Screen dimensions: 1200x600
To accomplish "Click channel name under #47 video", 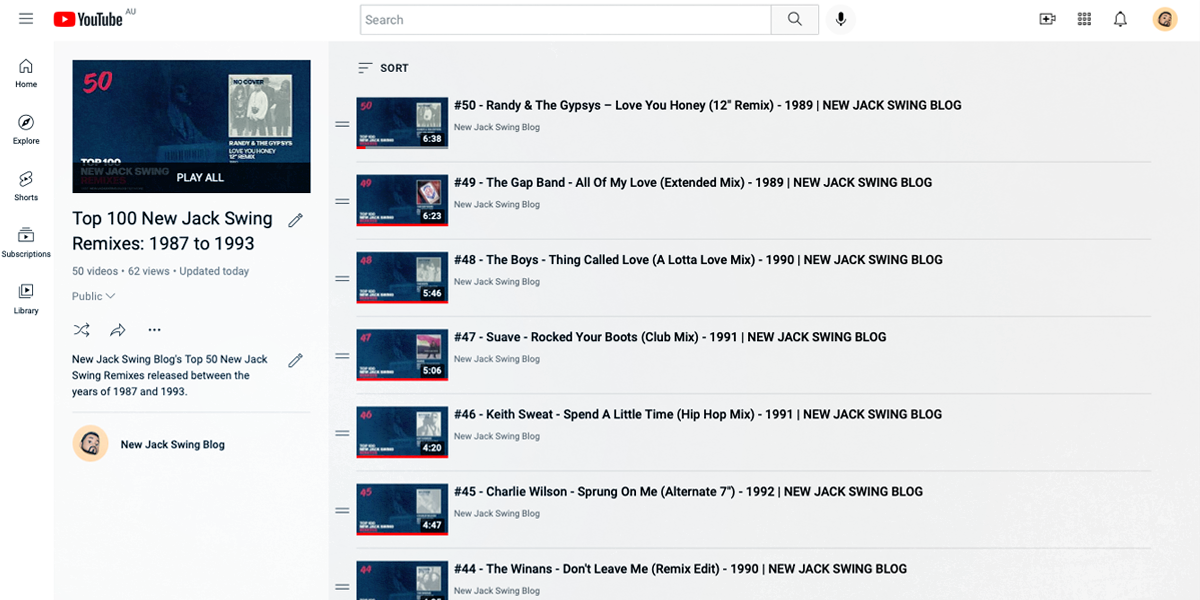I will click(x=496, y=359).
